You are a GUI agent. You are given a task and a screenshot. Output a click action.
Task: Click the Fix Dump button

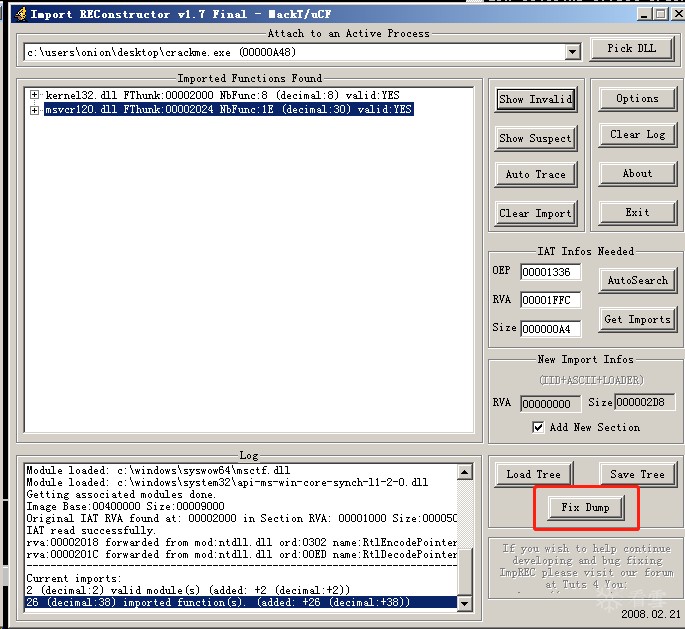click(585, 508)
